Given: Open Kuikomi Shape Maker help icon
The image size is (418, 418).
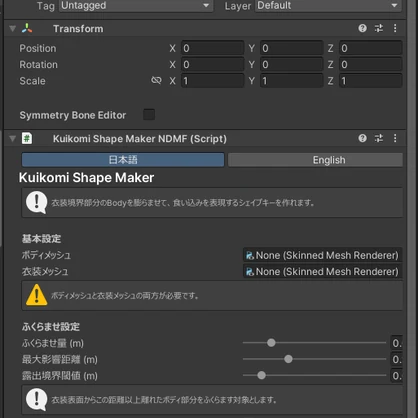Looking at the screenshot, I should click(x=362, y=138).
